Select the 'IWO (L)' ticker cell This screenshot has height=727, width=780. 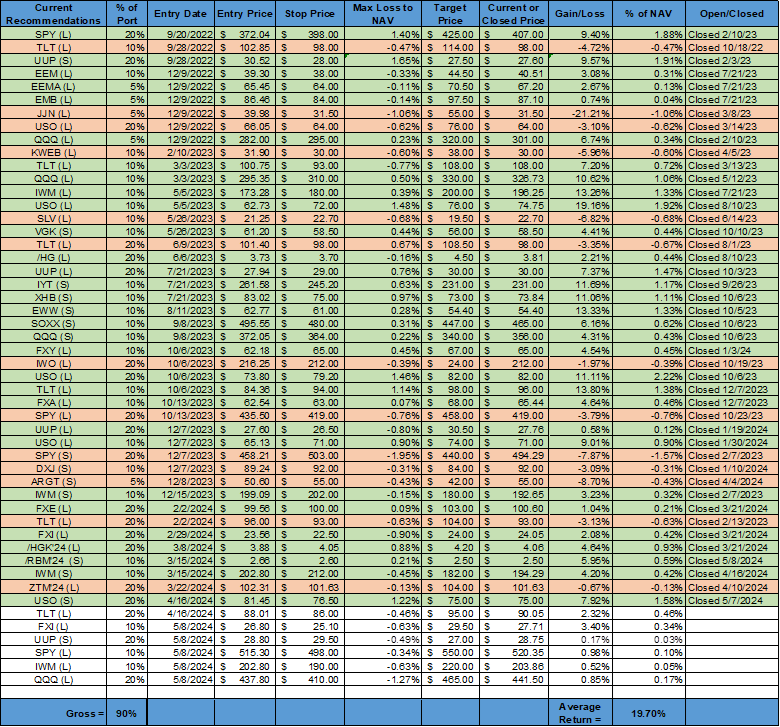(x=53, y=364)
